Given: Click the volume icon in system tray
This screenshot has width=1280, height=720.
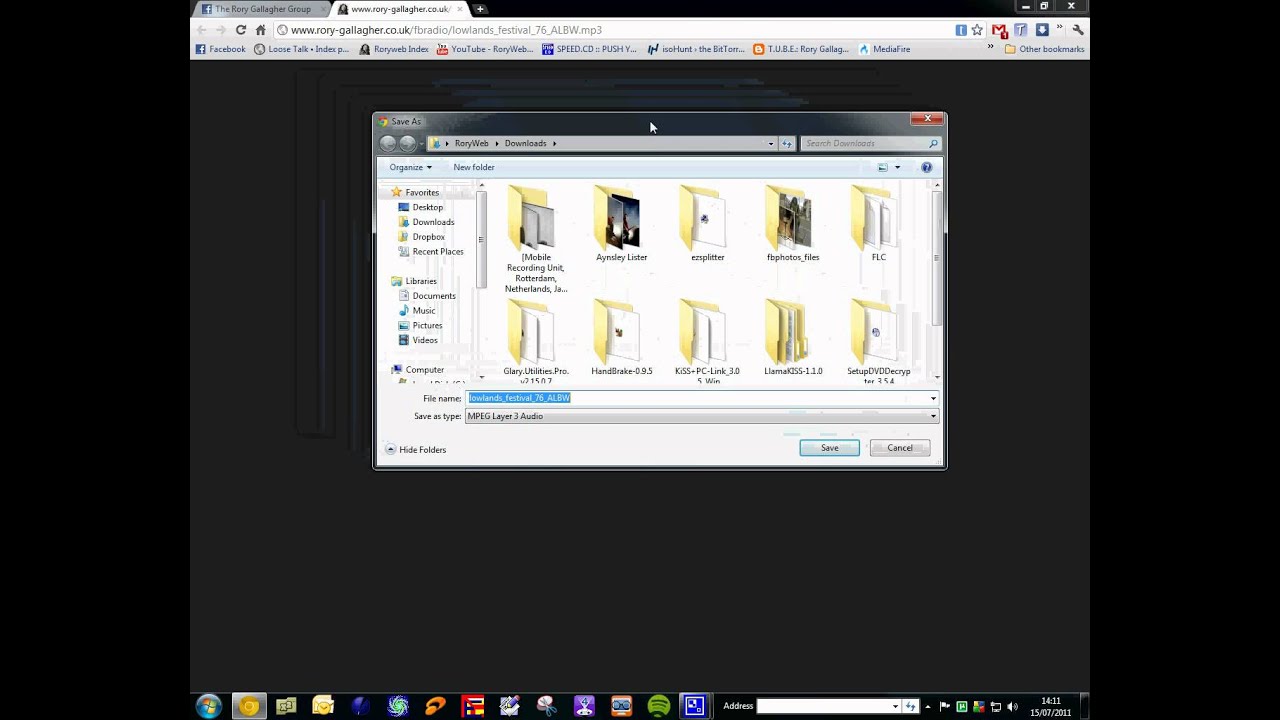Looking at the screenshot, I should click(1012, 706).
